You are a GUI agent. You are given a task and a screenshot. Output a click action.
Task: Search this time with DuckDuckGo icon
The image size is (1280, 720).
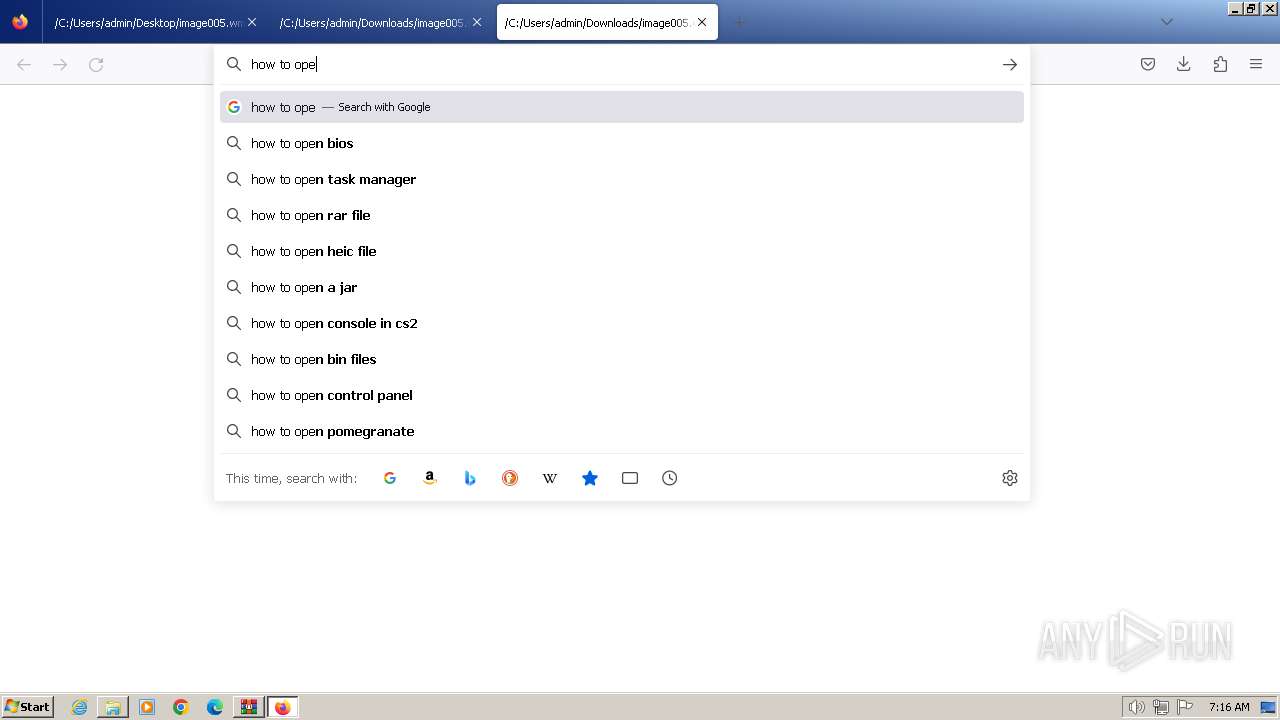pyautogui.click(x=510, y=478)
